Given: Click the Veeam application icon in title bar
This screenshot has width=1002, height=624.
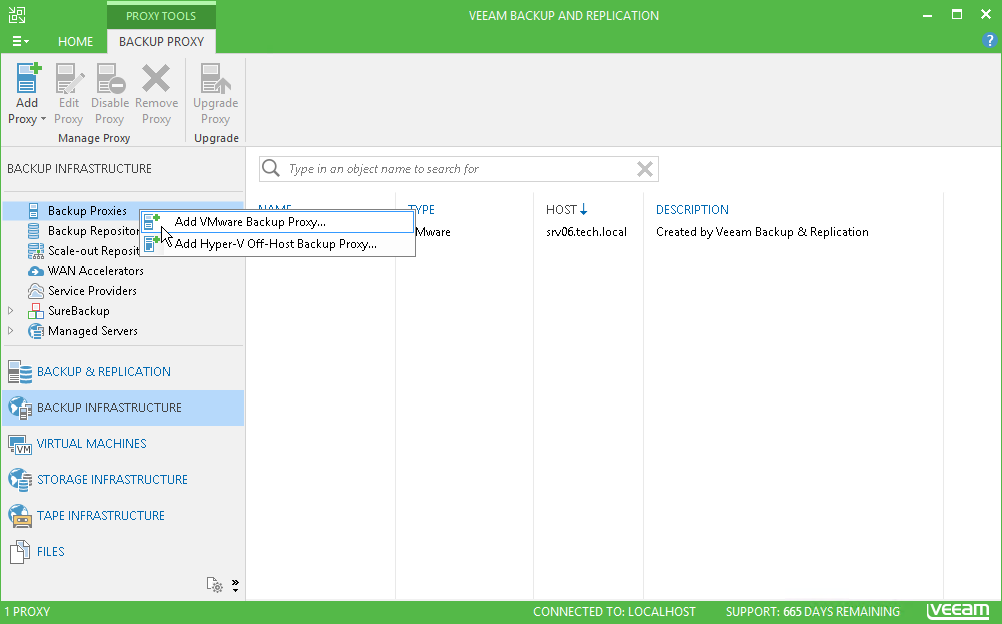Looking at the screenshot, I should (x=17, y=15).
